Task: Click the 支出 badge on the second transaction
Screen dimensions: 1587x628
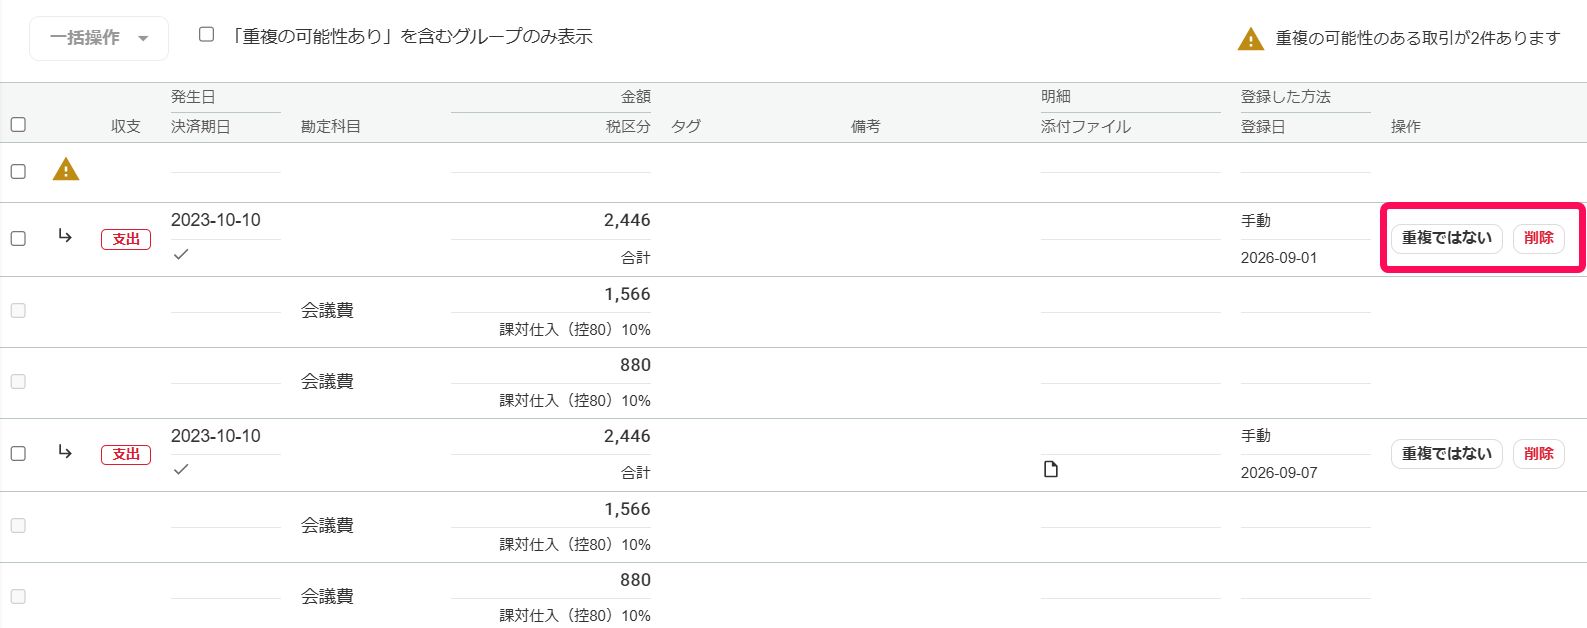Action: [126, 454]
